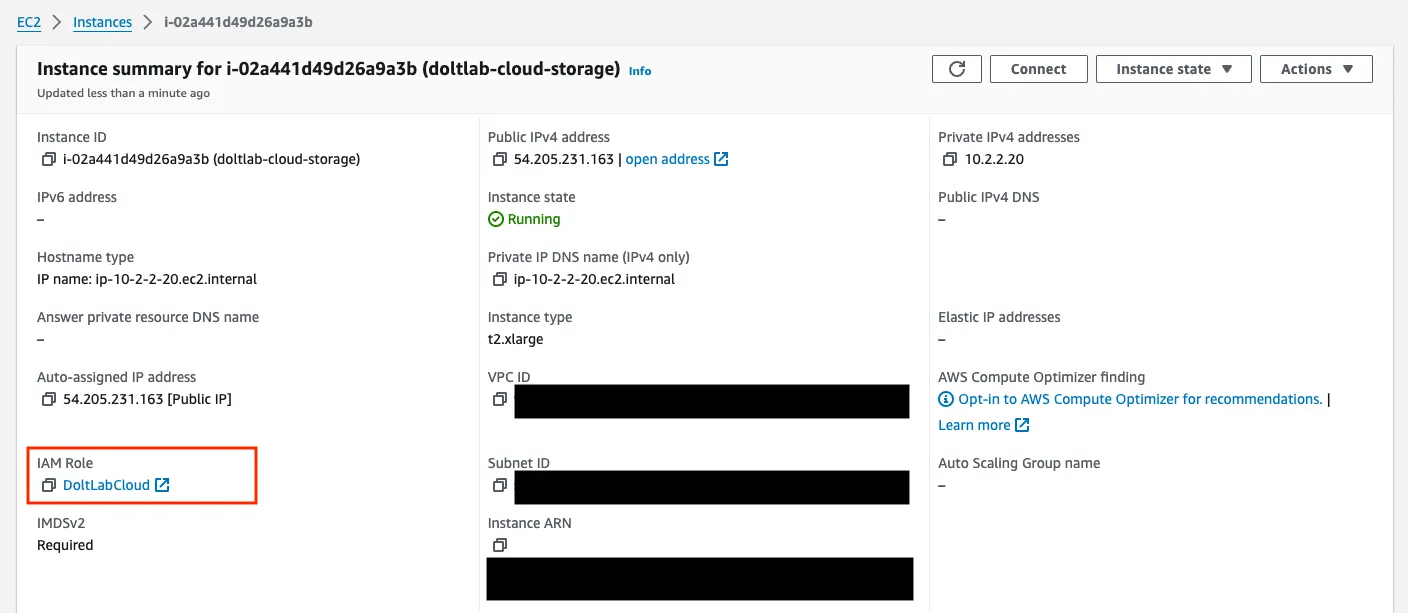Navigate to Instances breadcrumb link
The width and height of the screenshot is (1408, 613).
coord(102,22)
